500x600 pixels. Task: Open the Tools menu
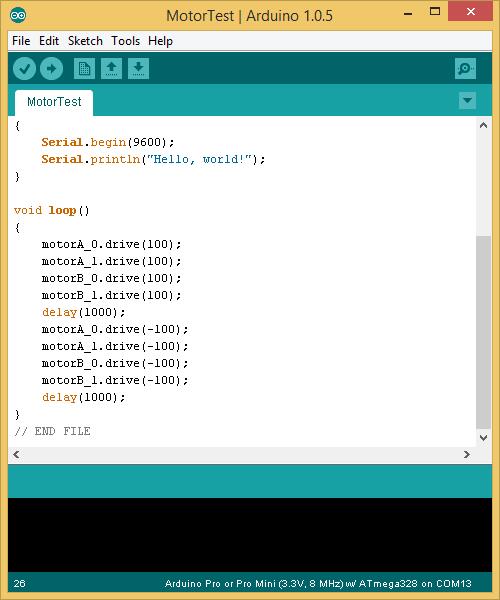(125, 41)
